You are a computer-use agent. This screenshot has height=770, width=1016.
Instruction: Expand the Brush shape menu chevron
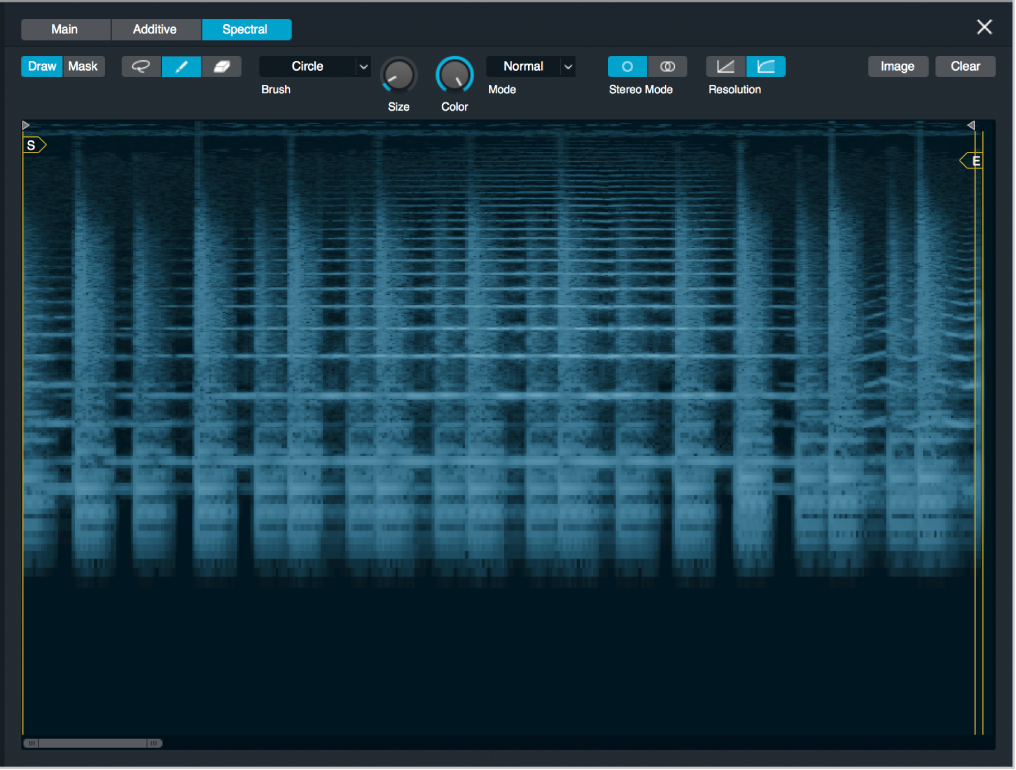click(x=362, y=66)
